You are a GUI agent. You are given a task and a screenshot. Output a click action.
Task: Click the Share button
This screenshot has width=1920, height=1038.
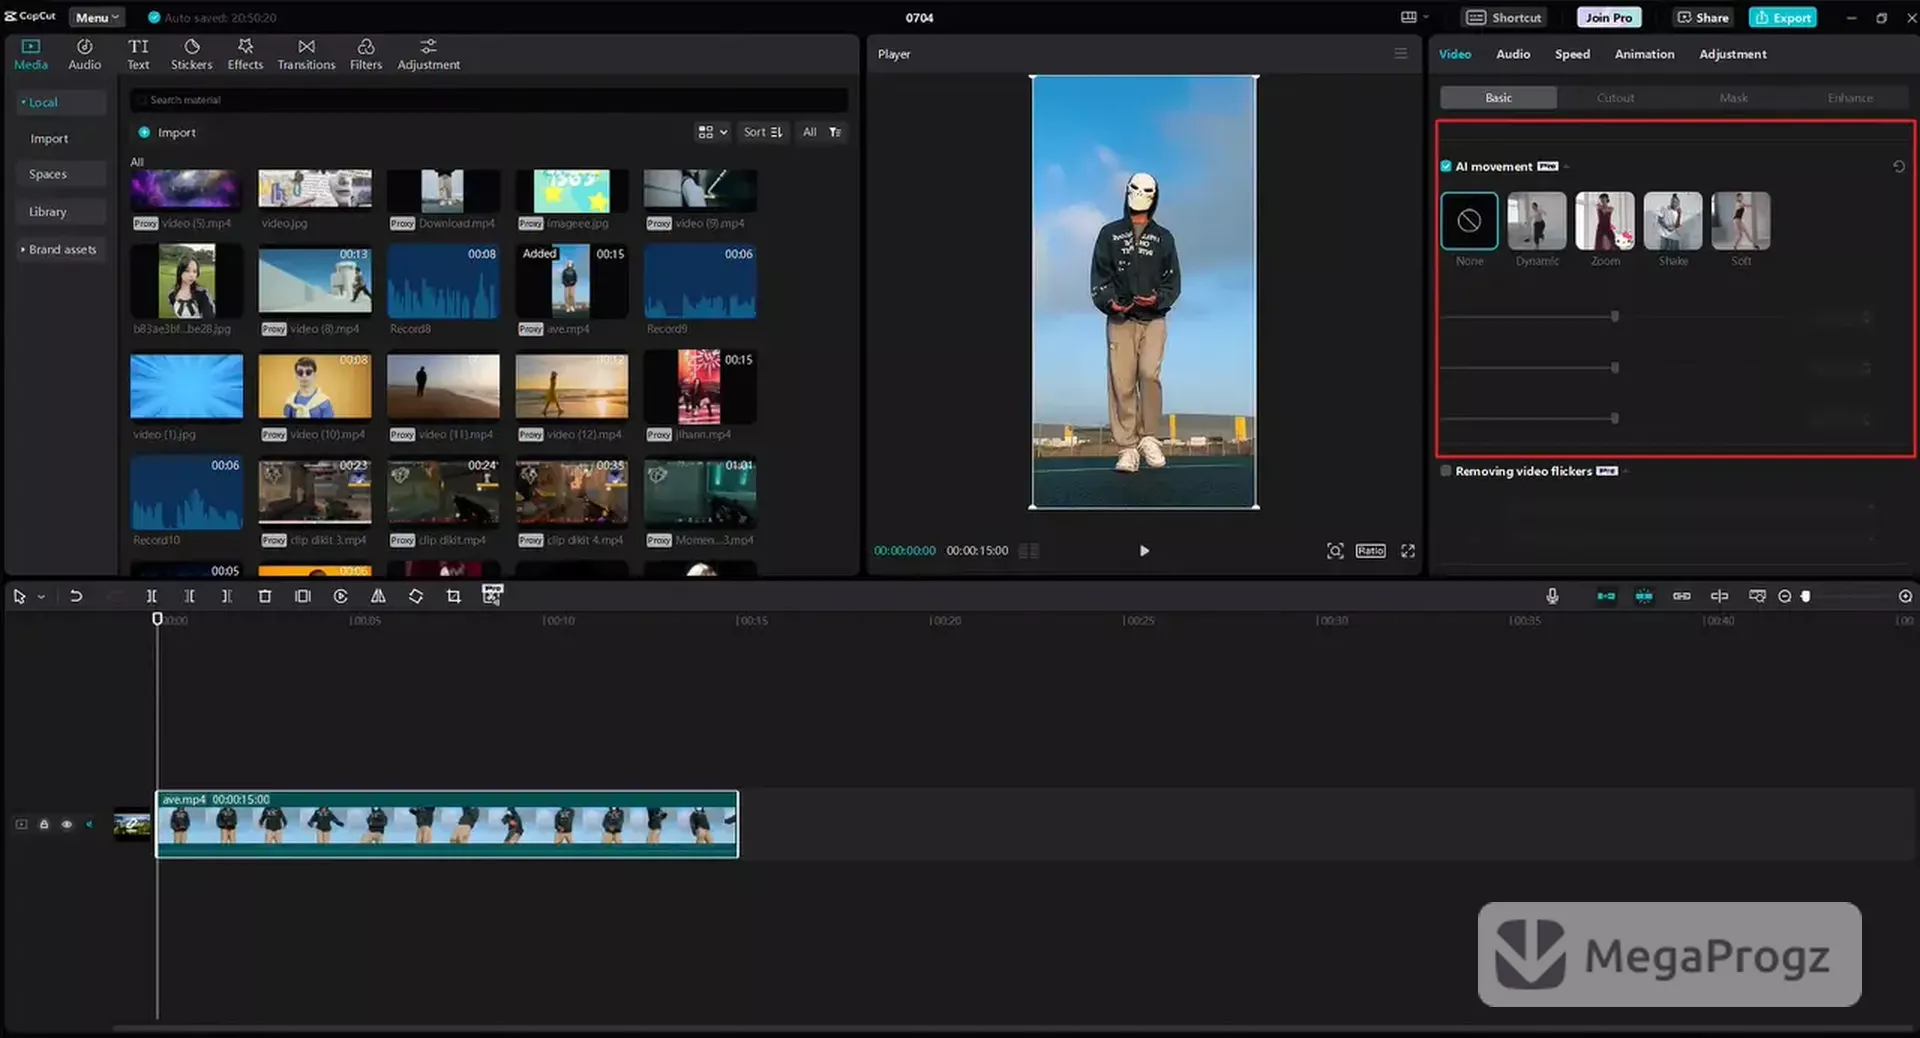tap(1702, 17)
